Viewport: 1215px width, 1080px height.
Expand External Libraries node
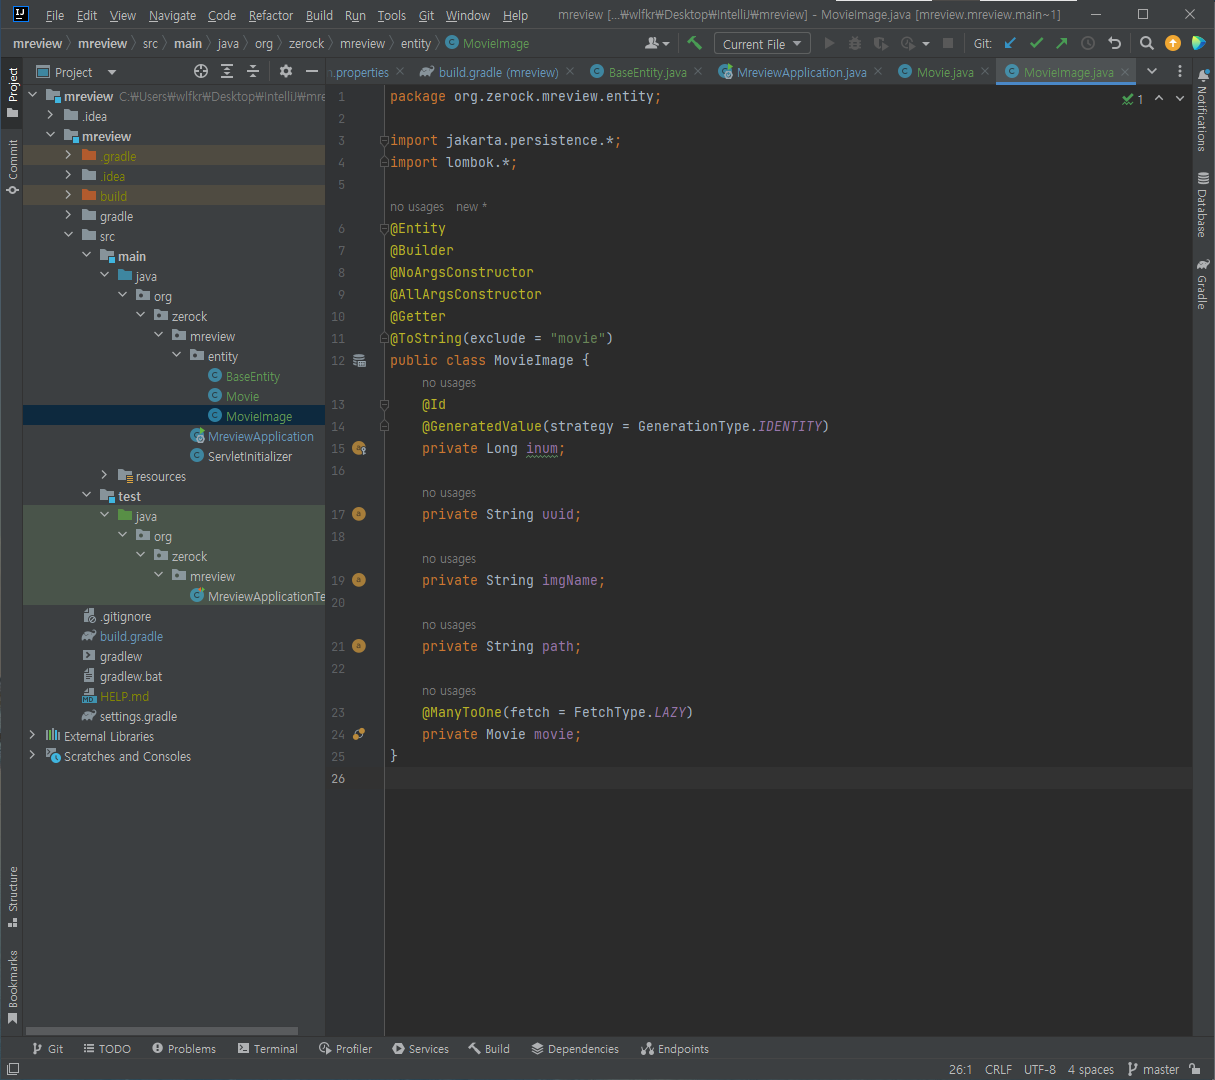tap(32, 736)
